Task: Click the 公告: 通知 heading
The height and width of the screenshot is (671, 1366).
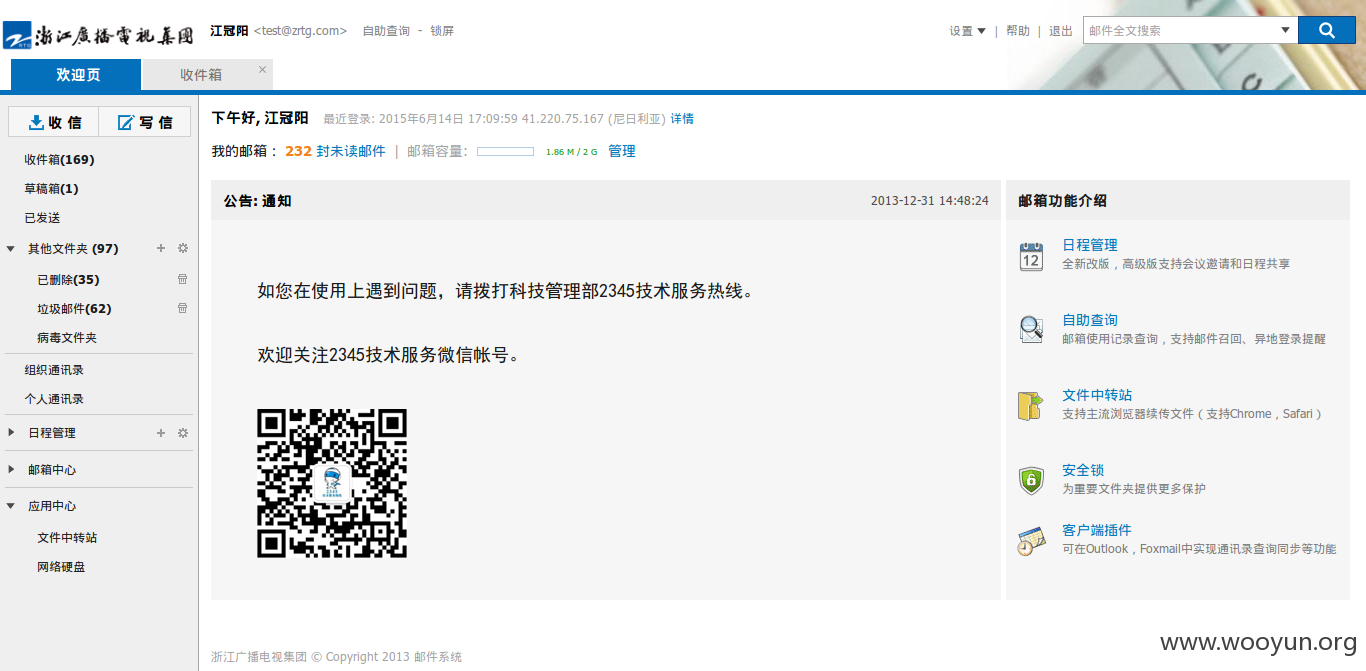Action: [x=257, y=200]
